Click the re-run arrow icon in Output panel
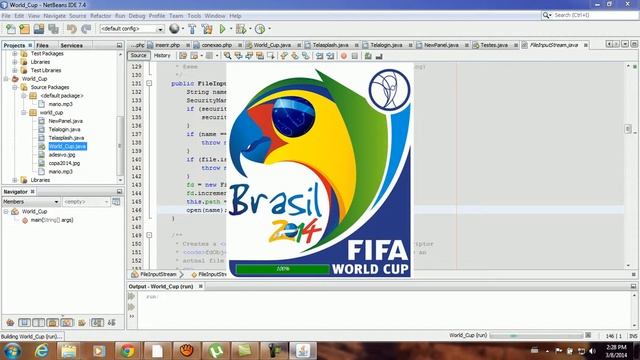The height and width of the screenshot is (360, 640). (131, 297)
